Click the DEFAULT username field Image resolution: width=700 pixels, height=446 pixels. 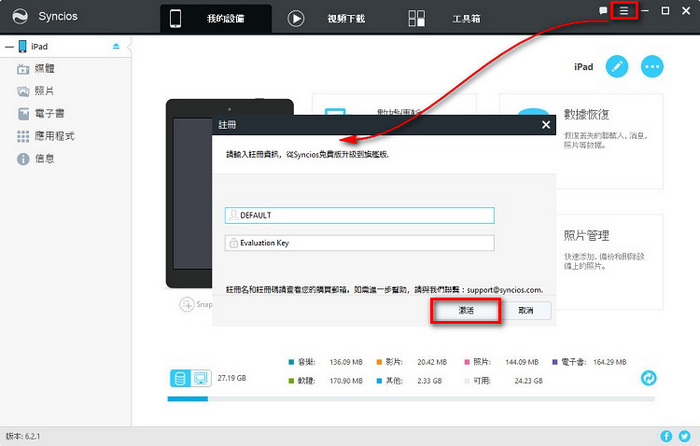[x=359, y=215]
